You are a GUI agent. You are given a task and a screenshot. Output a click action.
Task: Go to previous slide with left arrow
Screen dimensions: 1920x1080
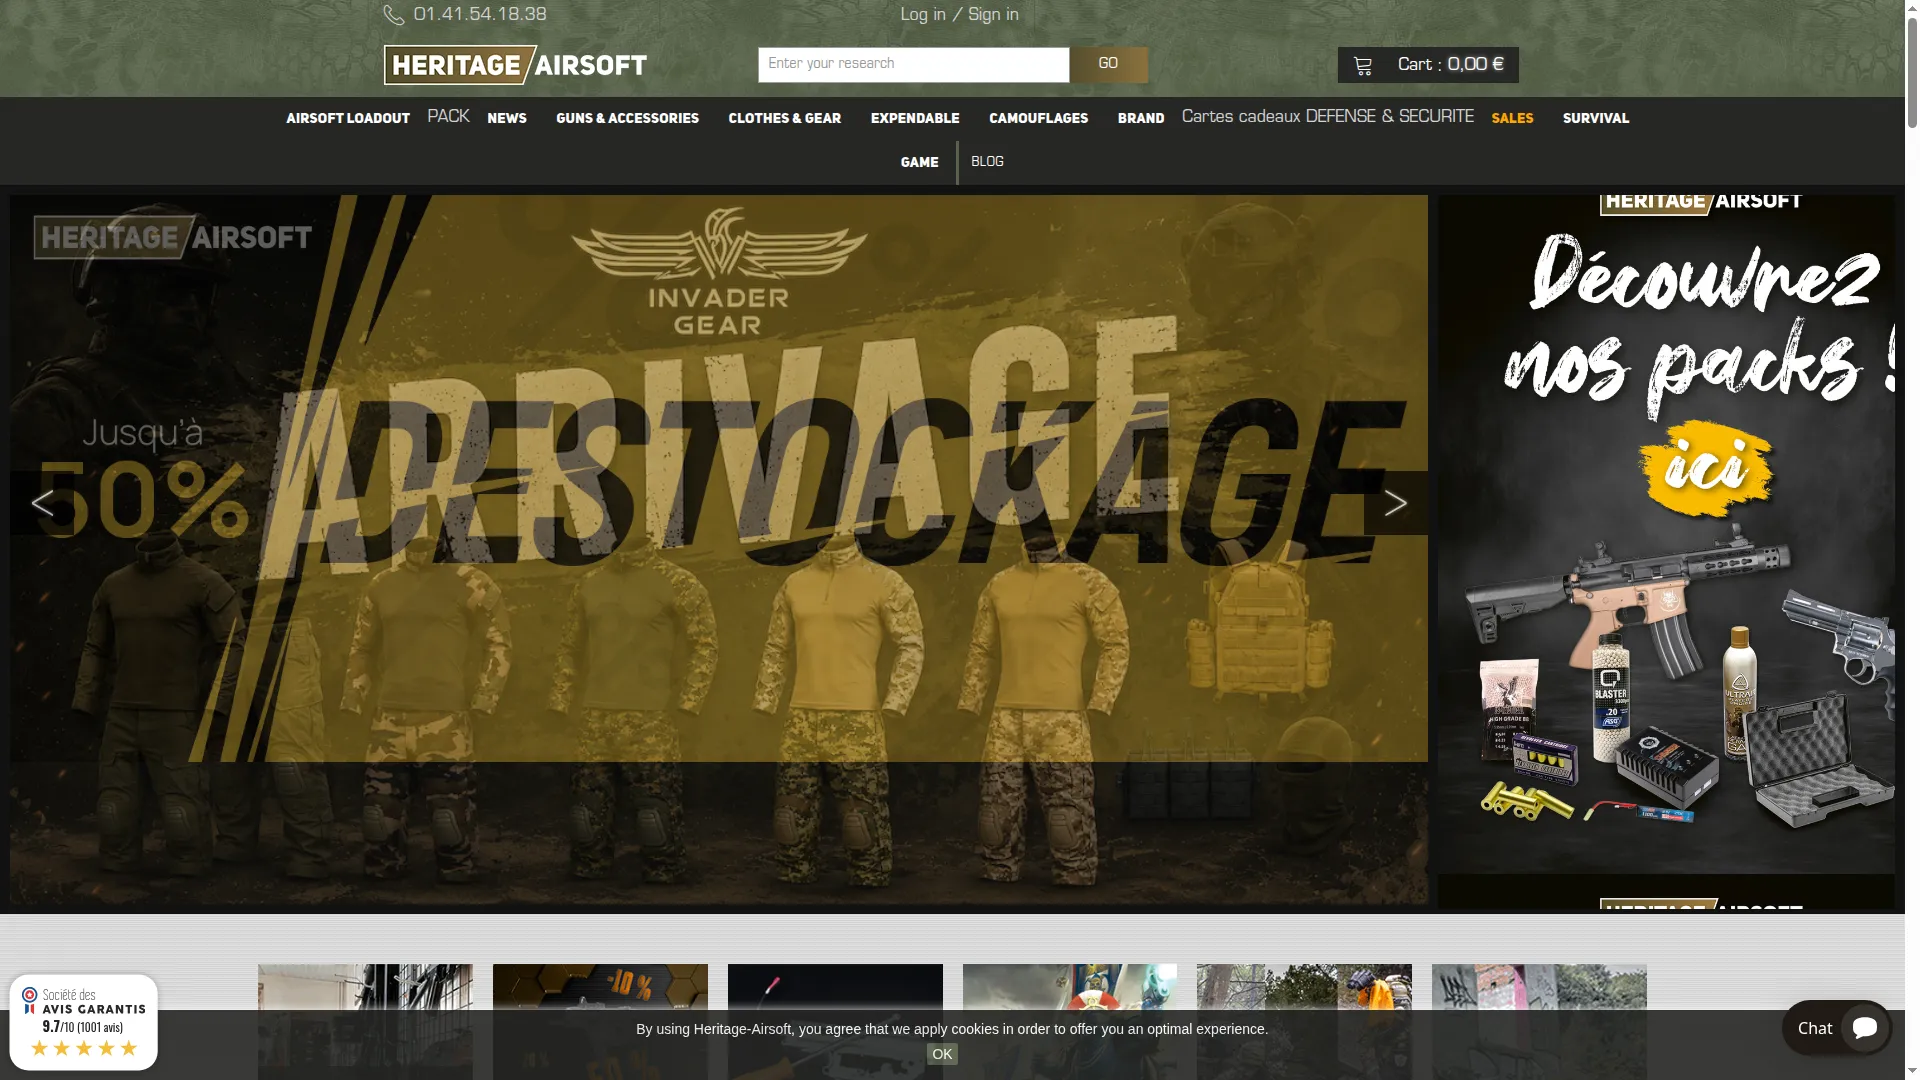coord(42,503)
